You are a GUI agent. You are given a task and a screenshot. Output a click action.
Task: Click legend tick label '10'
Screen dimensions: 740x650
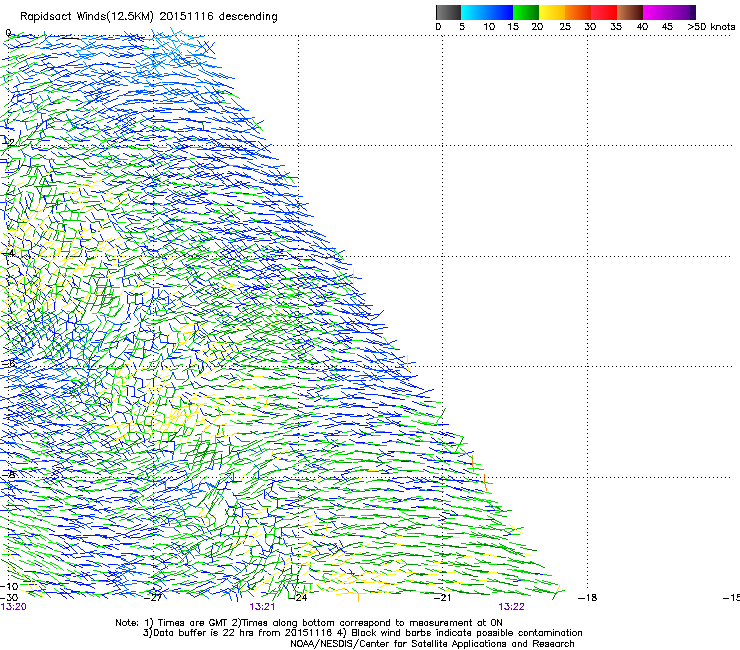coord(489,27)
